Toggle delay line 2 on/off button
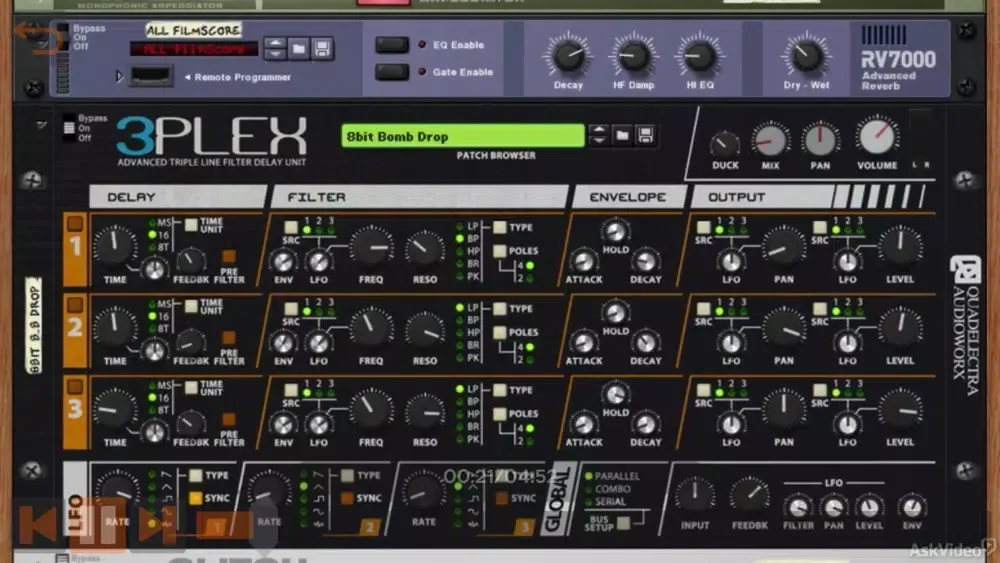 click(75, 305)
